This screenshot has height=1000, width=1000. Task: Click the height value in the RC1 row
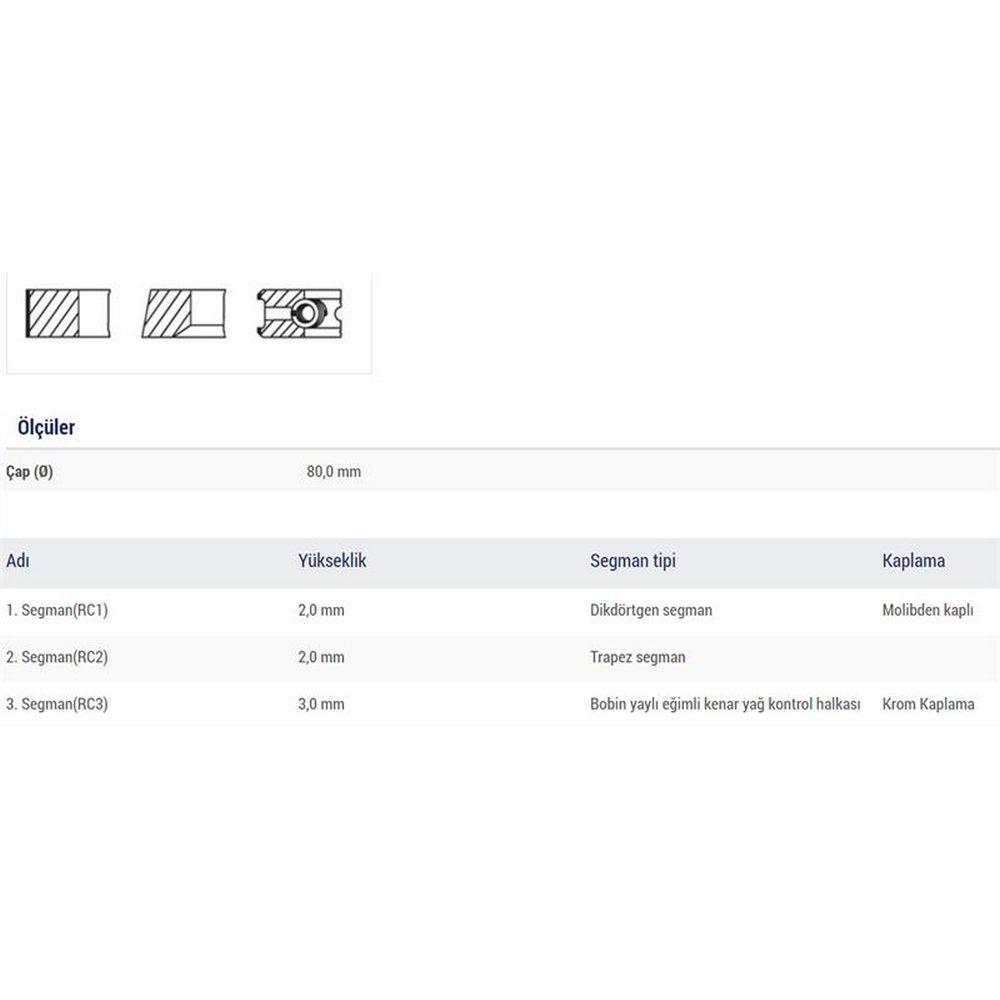321,610
